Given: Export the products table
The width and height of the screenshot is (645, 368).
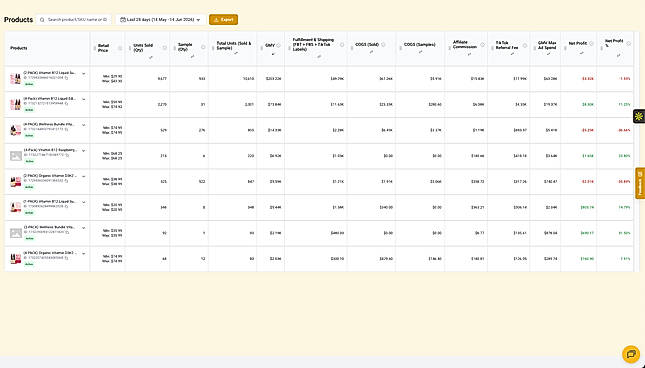Looking at the screenshot, I should pyautogui.click(x=223, y=19).
